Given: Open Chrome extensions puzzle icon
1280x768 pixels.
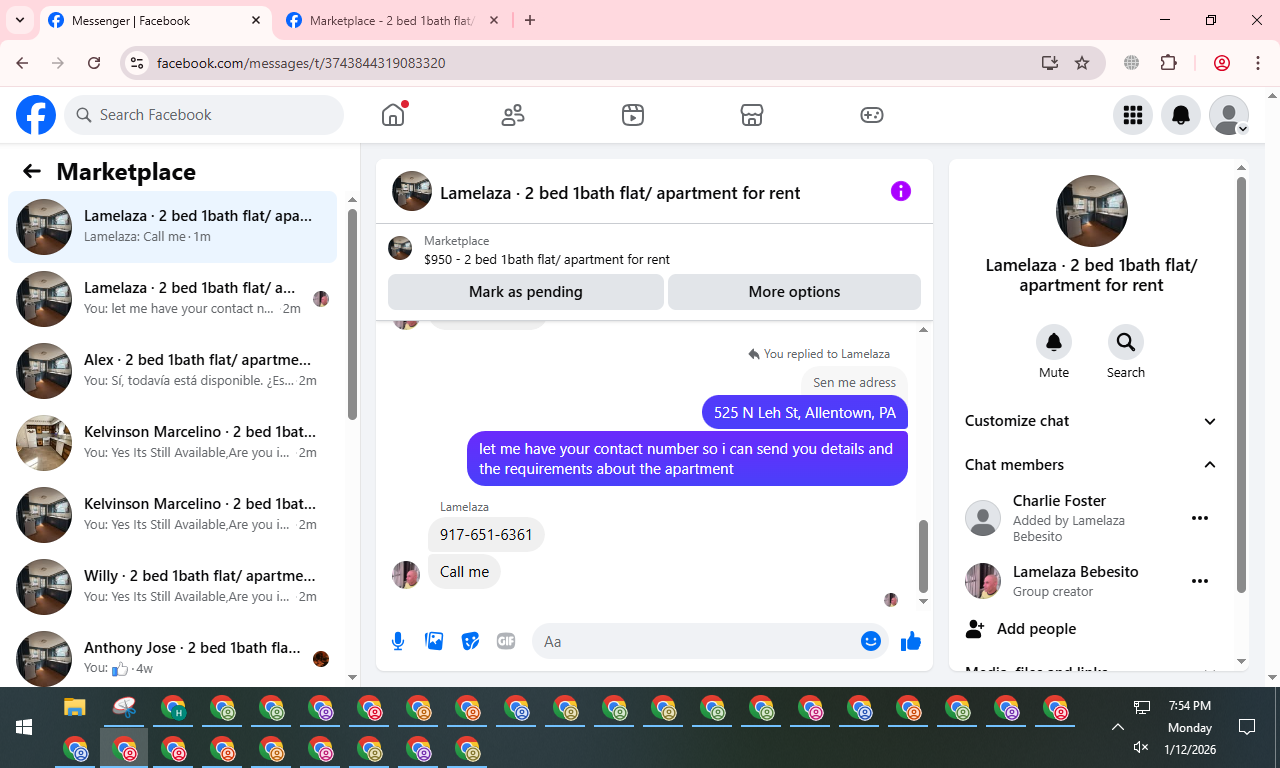Looking at the screenshot, I should click(x=1168, y=63).
